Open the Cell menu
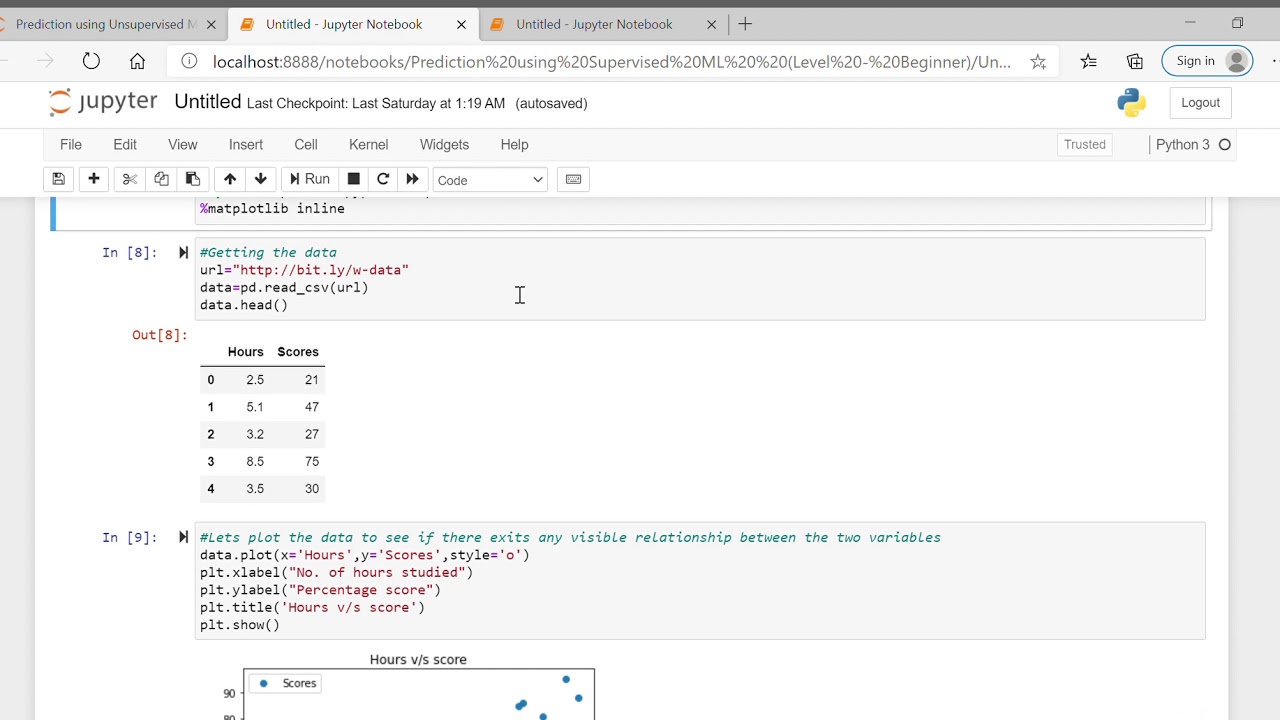The height and width of the screenshot is (720, 1280). [x=306, y=144]
